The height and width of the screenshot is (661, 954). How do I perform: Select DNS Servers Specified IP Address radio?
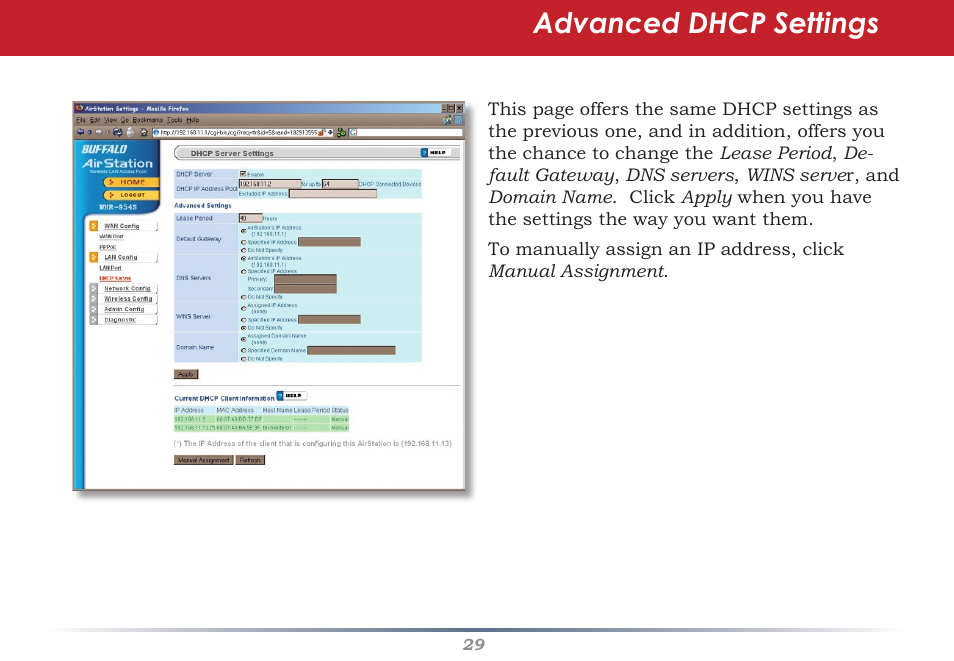[x=243, y=271]
